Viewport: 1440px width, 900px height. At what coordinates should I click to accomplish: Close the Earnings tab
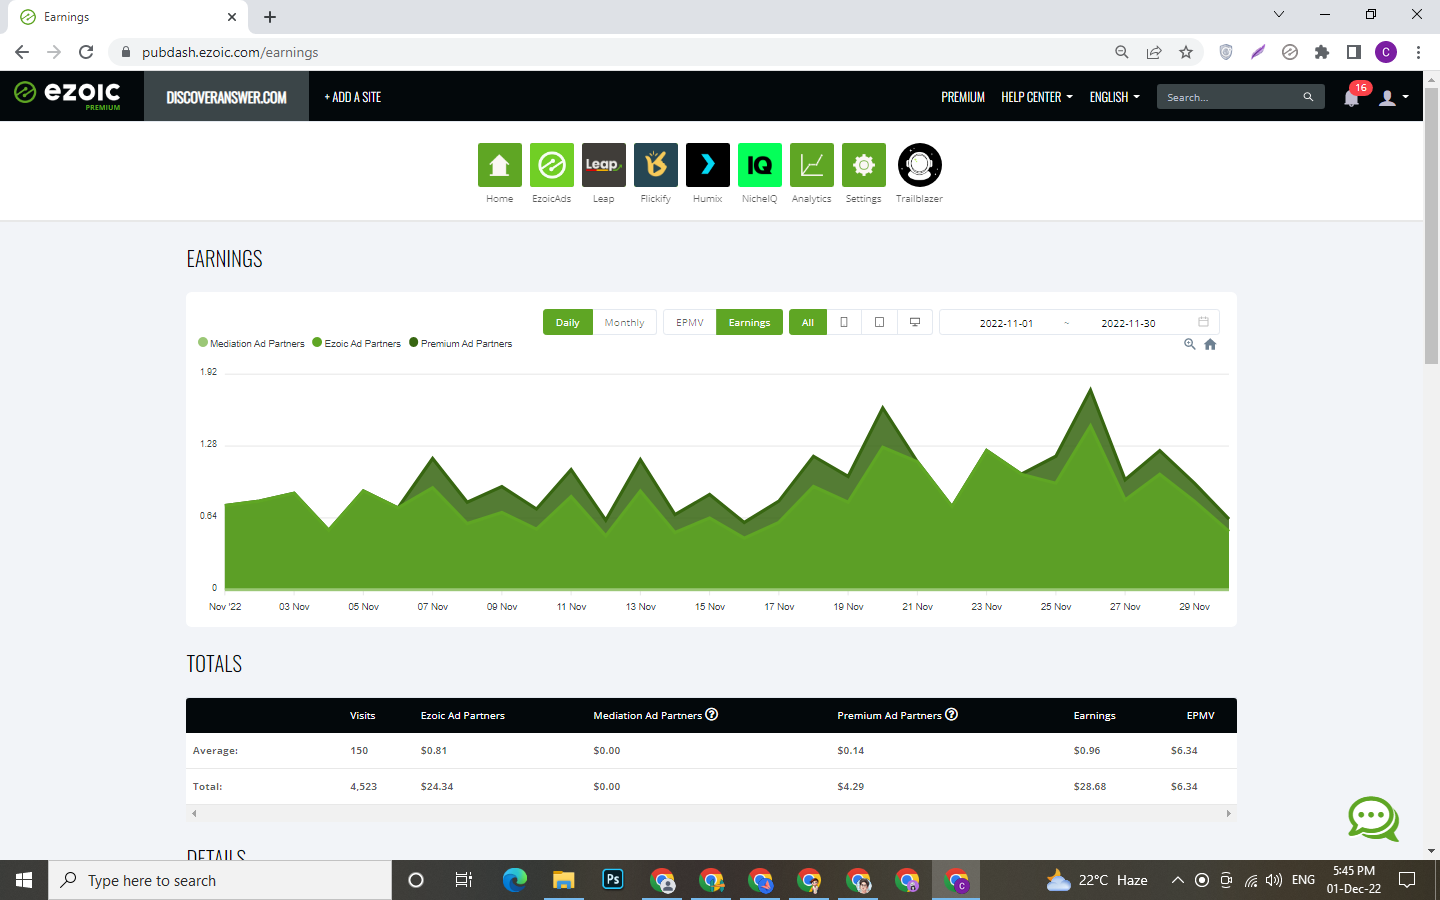[x=232, y=17]
